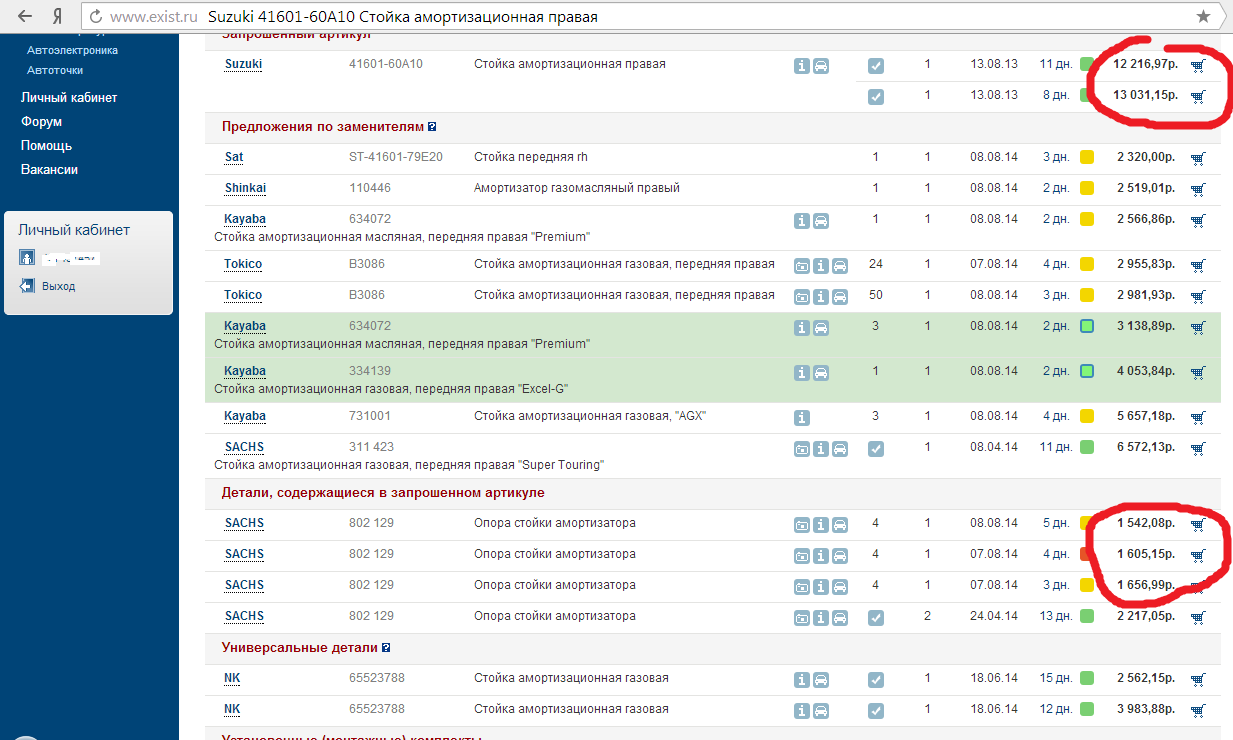Viewport: 1233px width, 740px height.
Task: Open SACHS link in the 311 423 row
Action: pos(244,447)
